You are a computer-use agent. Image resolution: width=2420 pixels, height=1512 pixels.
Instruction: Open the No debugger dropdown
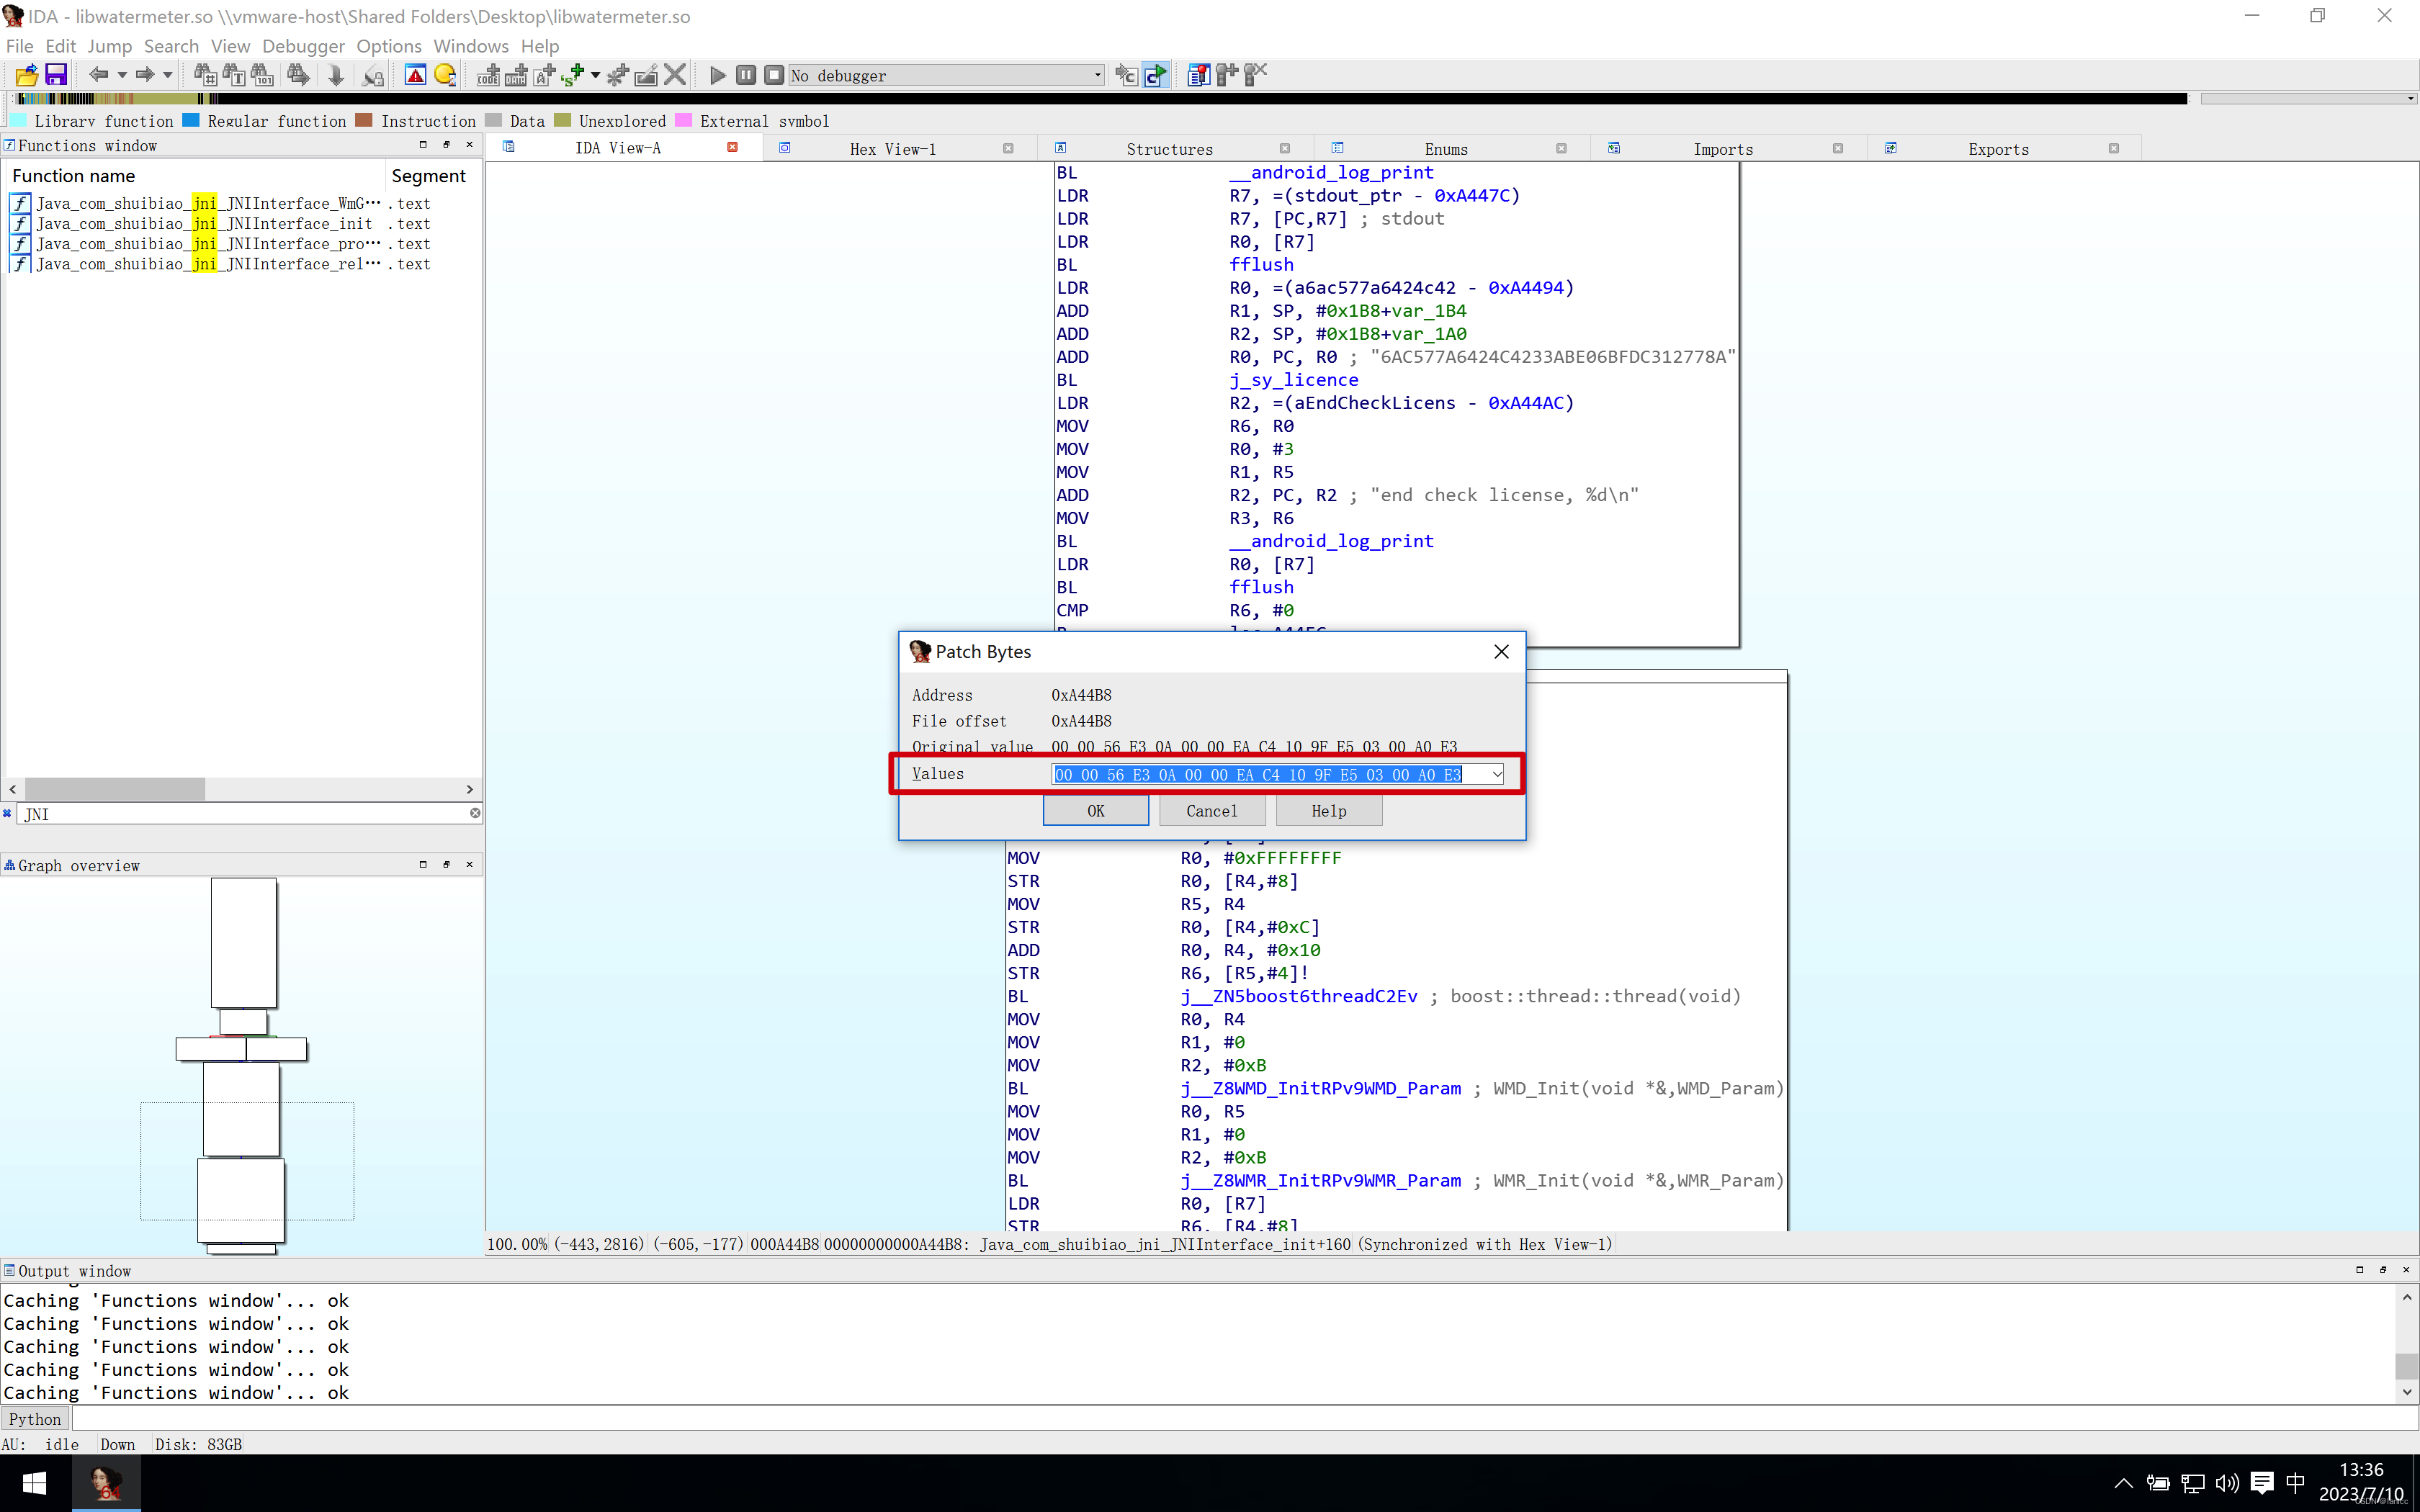click(x=946, y=75)
